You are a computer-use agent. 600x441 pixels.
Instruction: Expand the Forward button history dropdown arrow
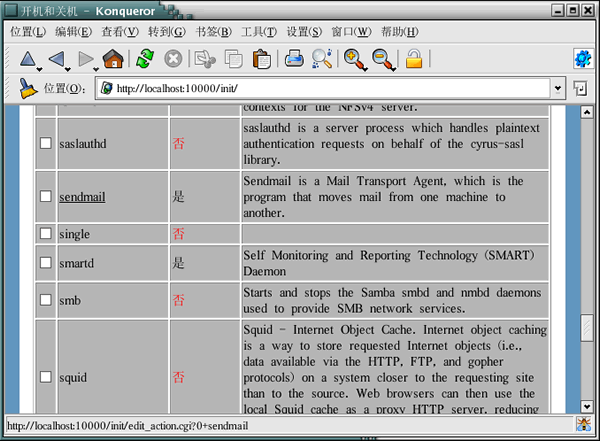[96, 69]
